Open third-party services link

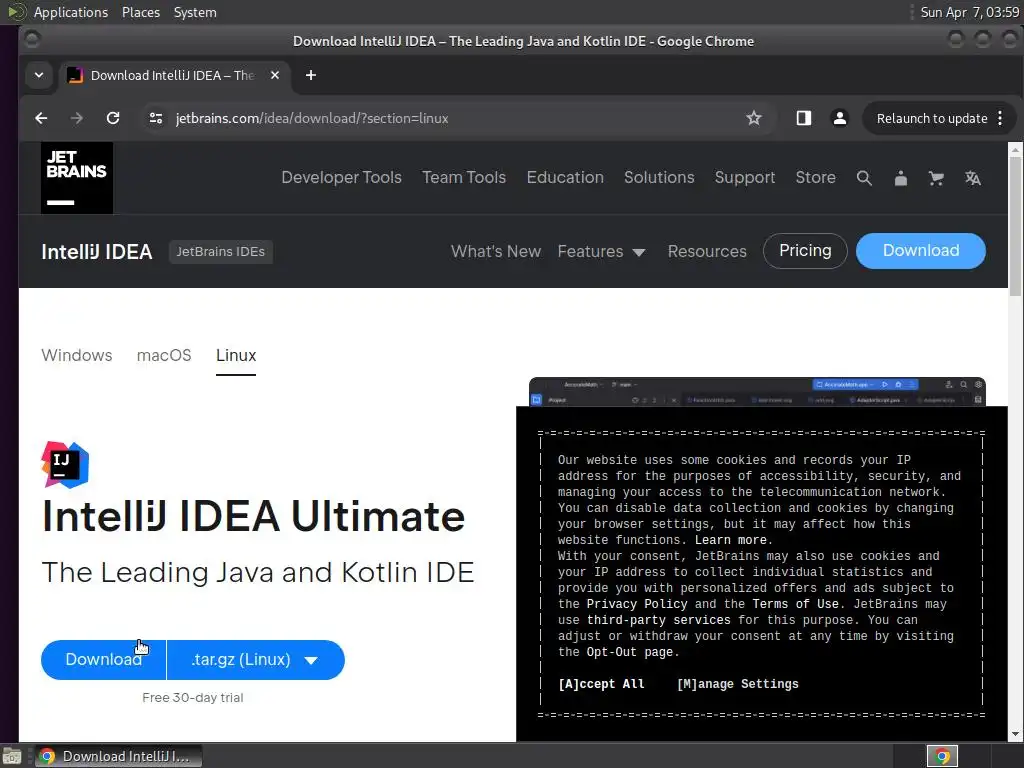click(658, 620)
